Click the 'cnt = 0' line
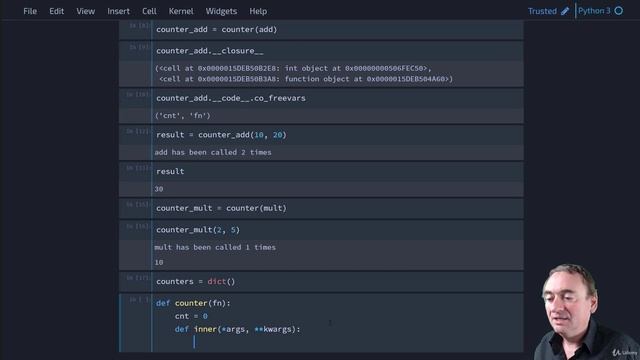Screen dimensions: 640x360 point(191,316)
